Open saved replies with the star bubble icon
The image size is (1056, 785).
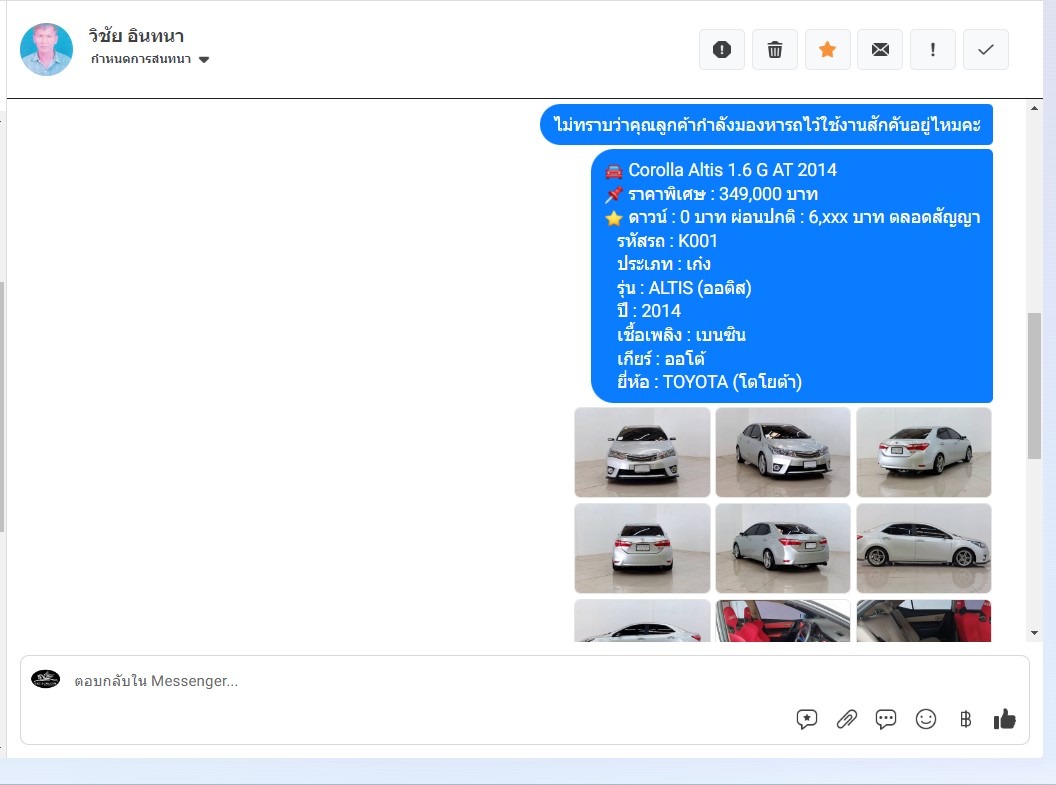806,719
